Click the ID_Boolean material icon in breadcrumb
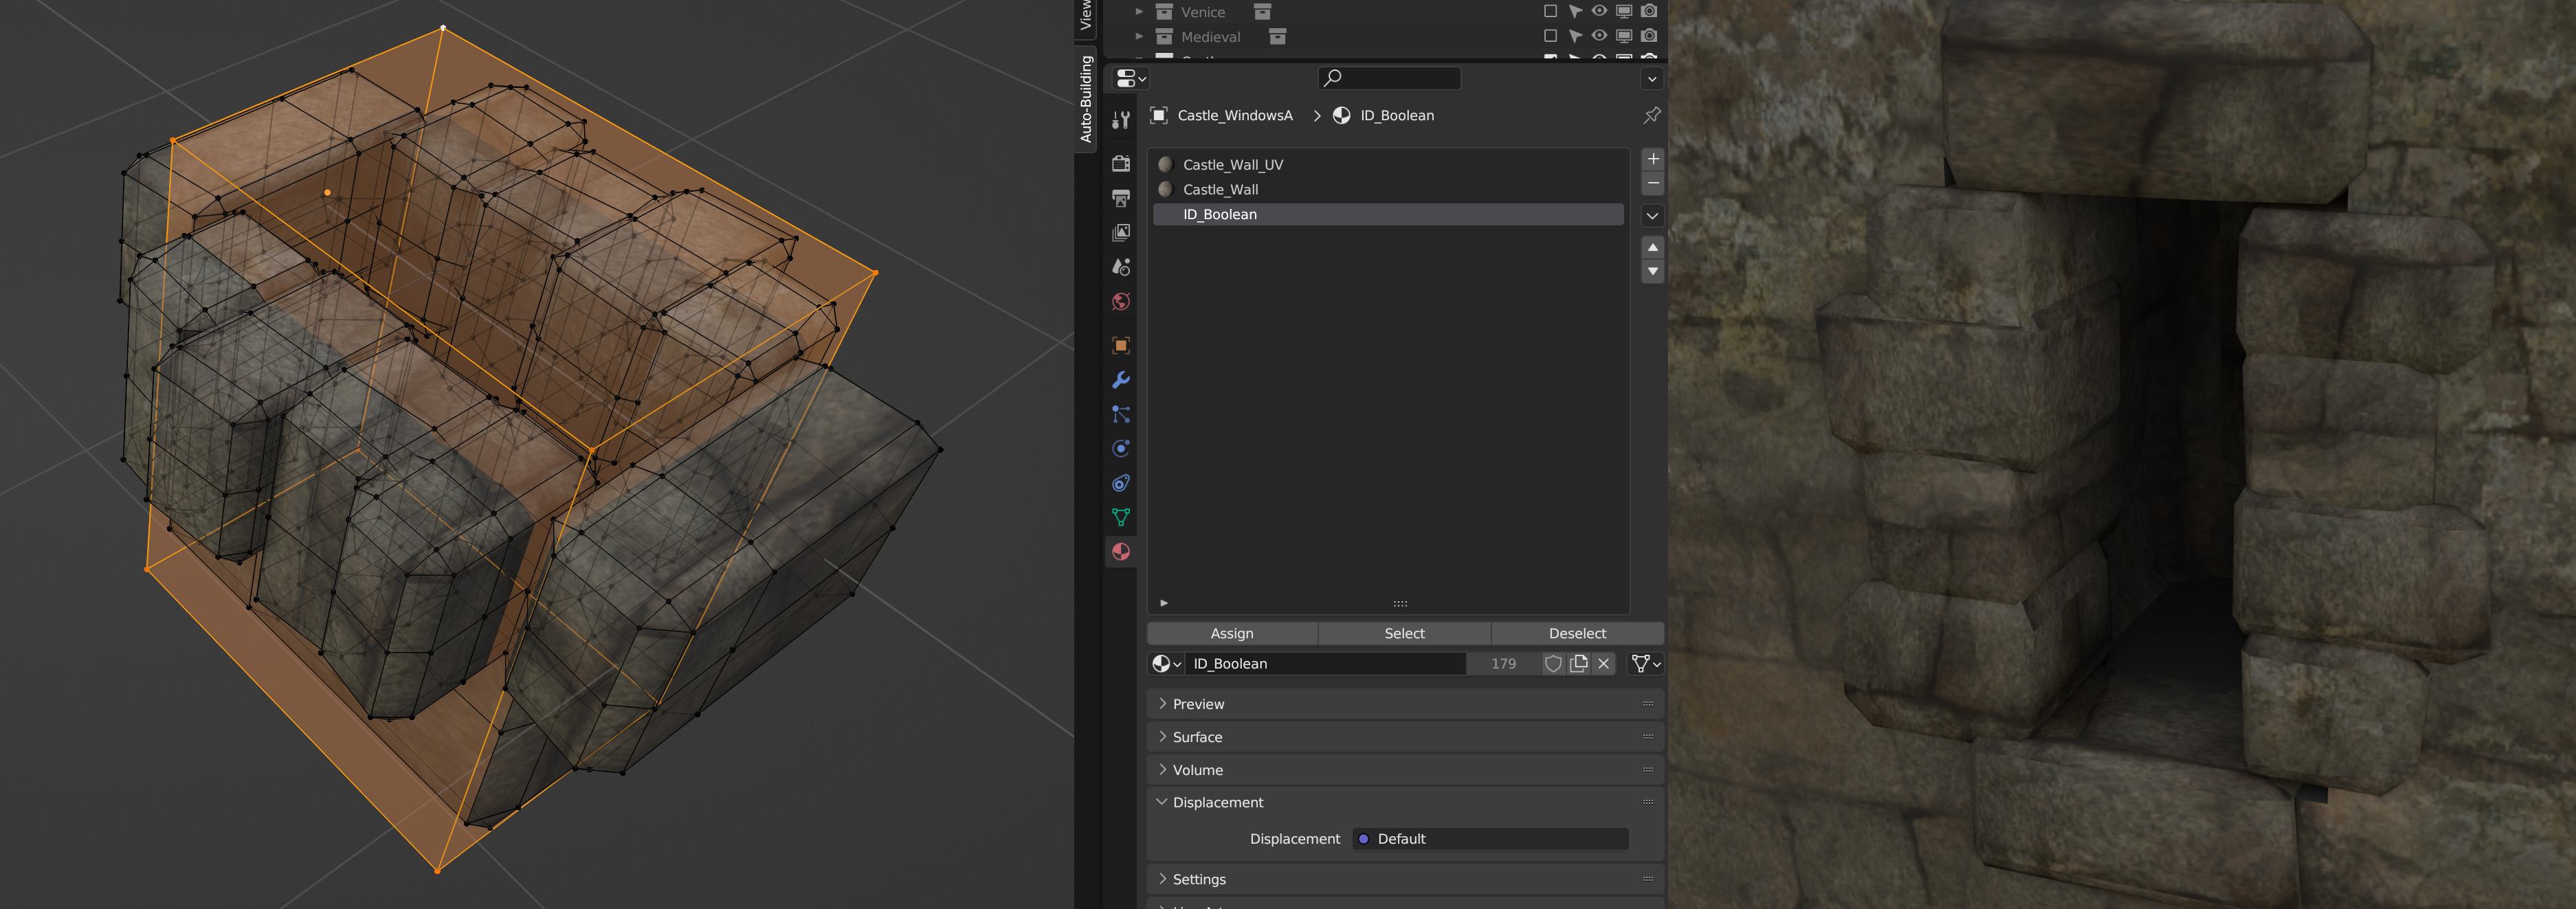This screenshot has height=909, width=2576. coord(1342,115)
